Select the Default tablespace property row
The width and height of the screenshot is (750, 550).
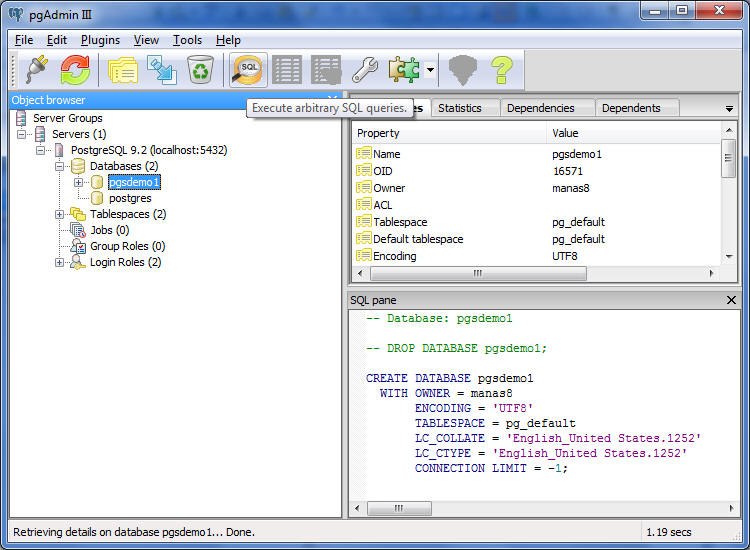pos(536,239)
